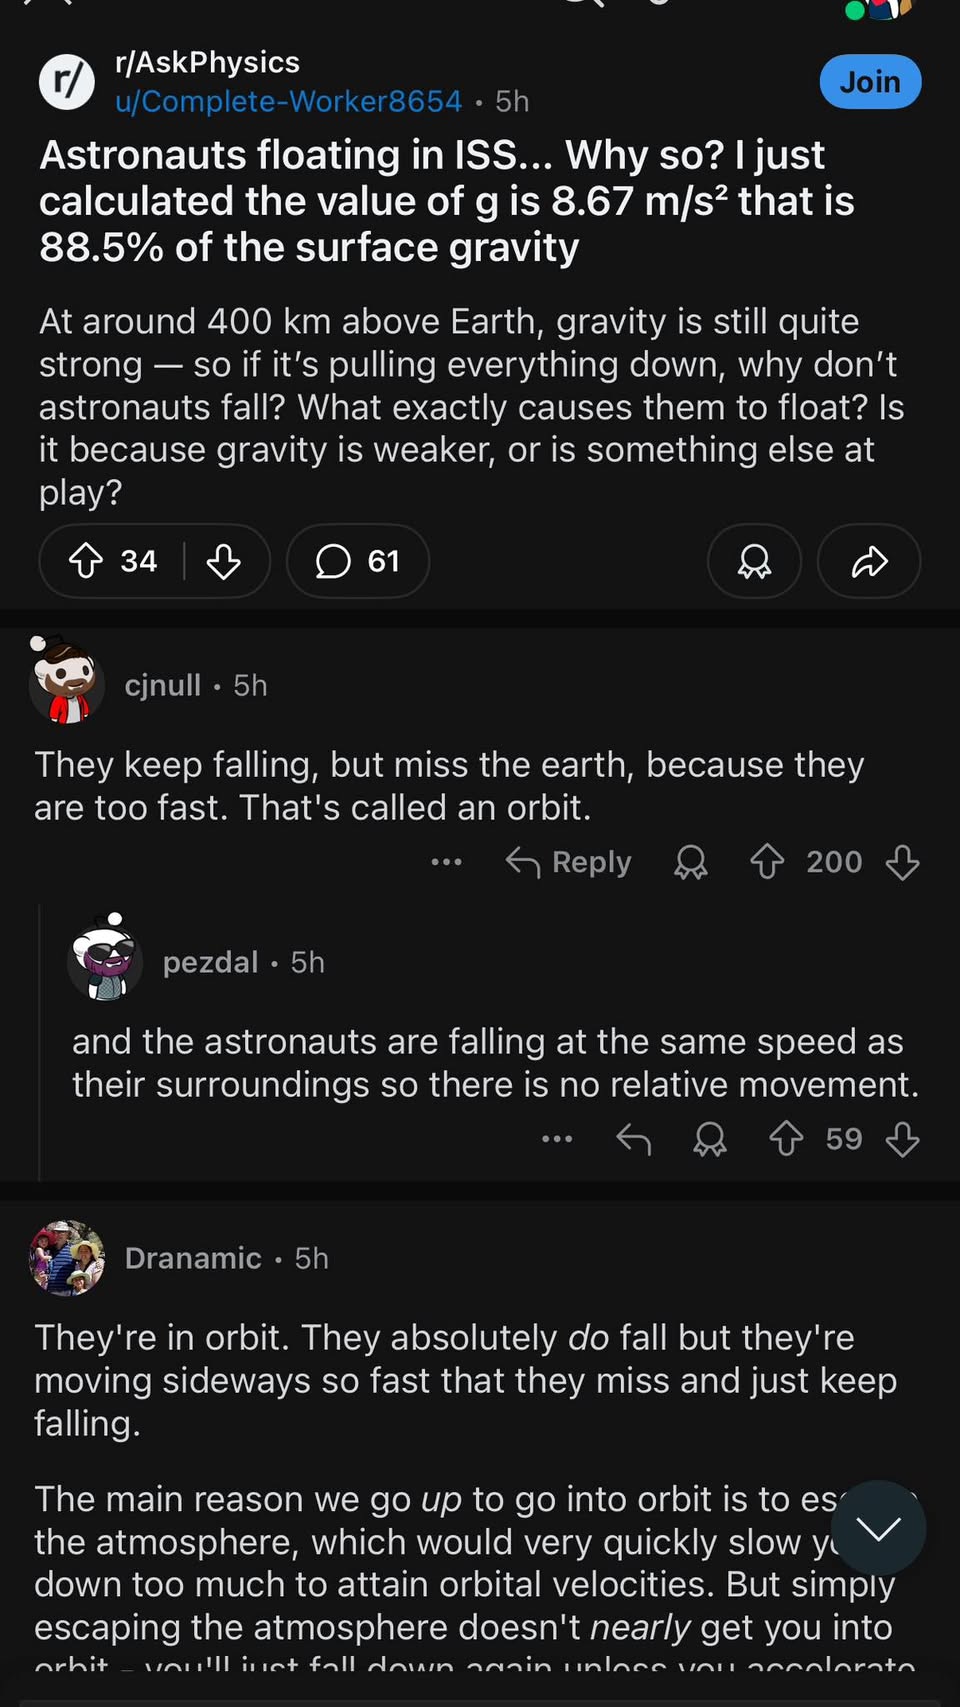The height and width of the screenshot is (1707, 960).
Task: Award cjnull's comment
Action: (690, 862)
